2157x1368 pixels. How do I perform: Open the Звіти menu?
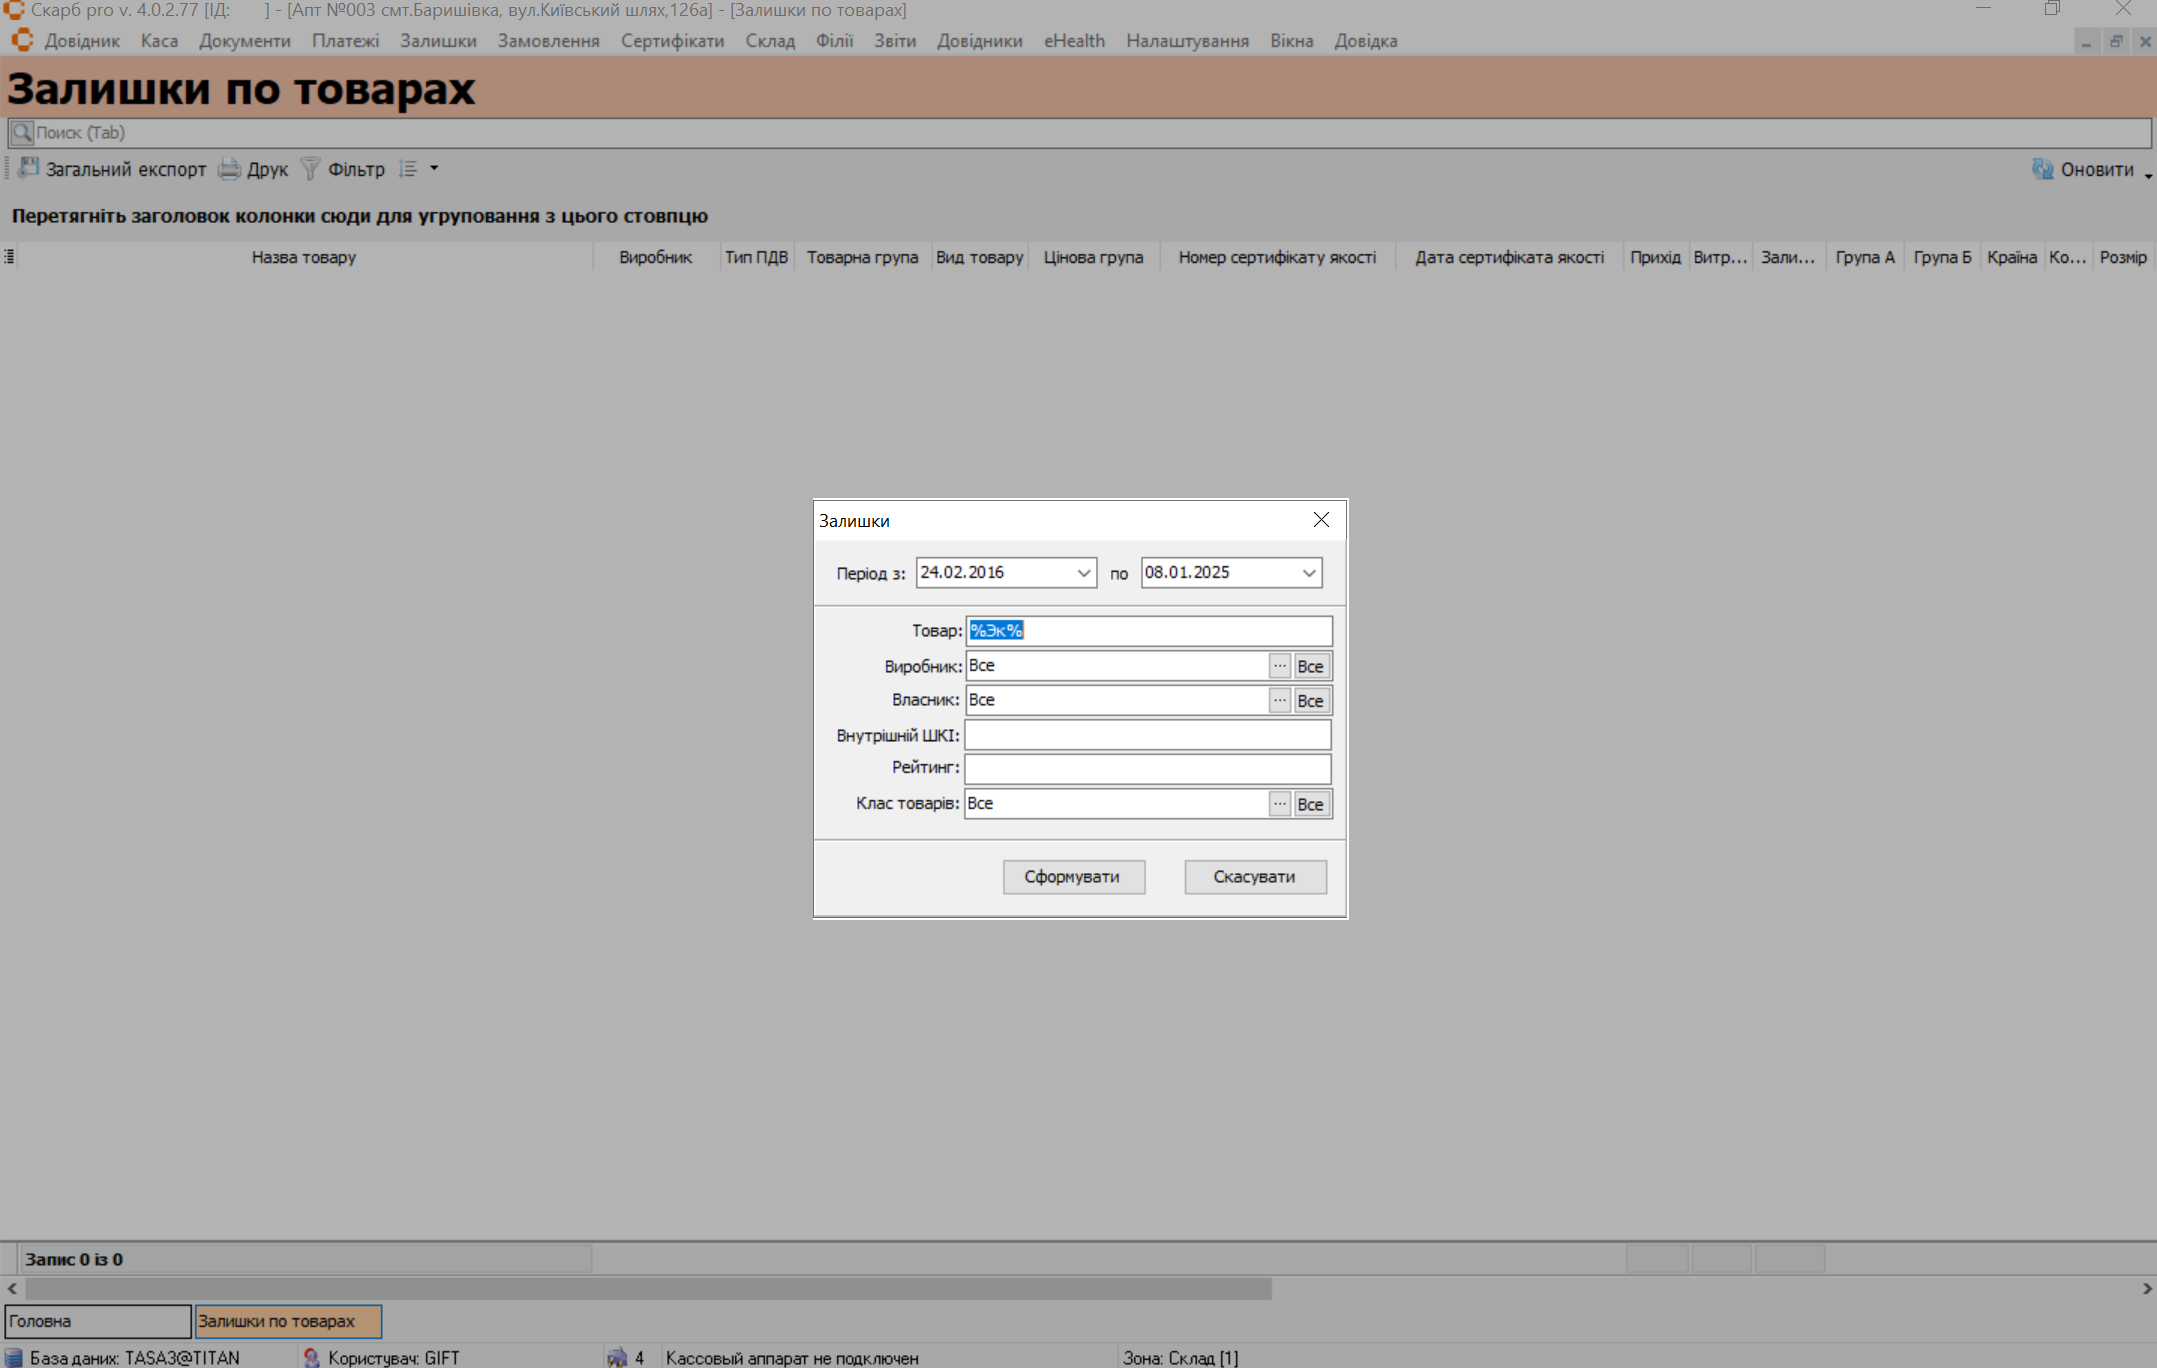point(894,41)
